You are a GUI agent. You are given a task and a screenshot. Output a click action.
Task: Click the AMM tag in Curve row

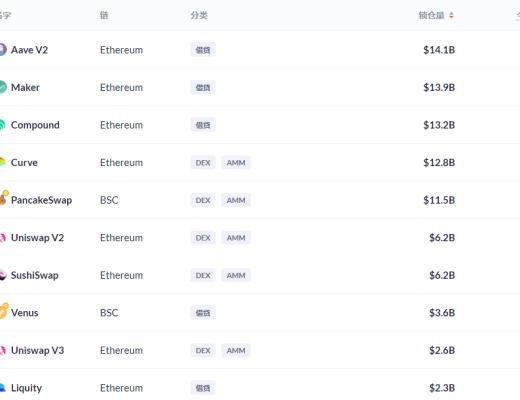[x=236, y=163]
